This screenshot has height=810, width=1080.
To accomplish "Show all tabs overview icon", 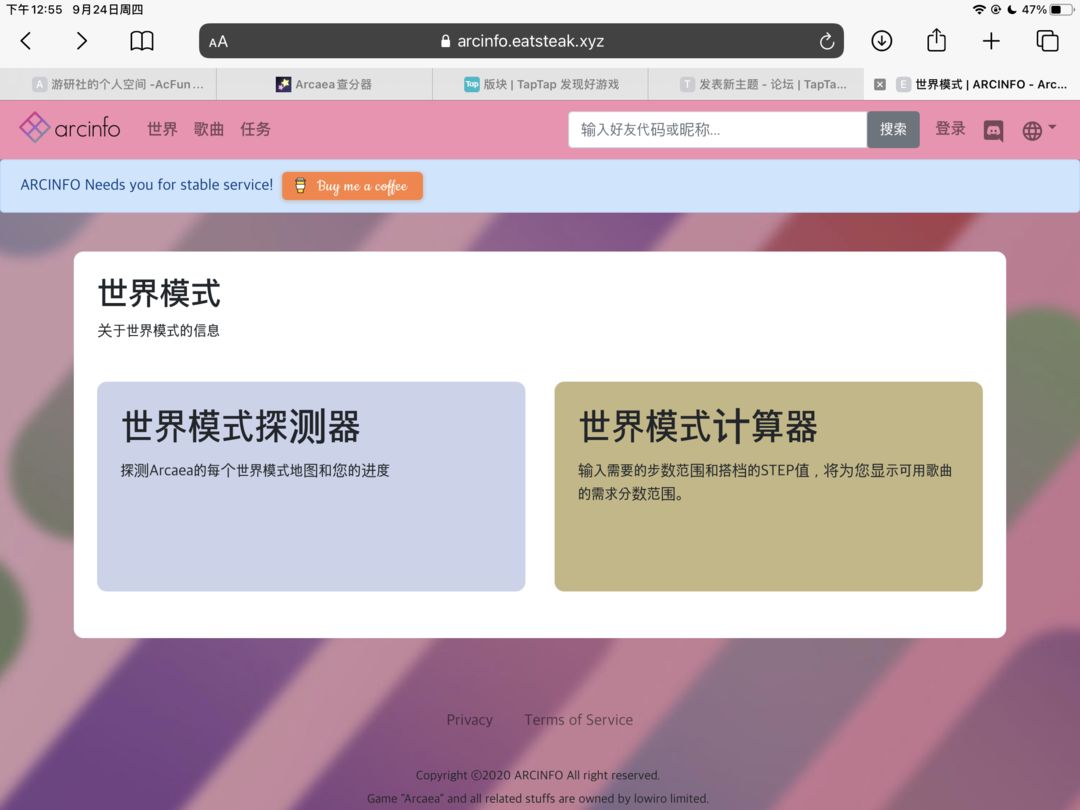I will coord(1047,41).
